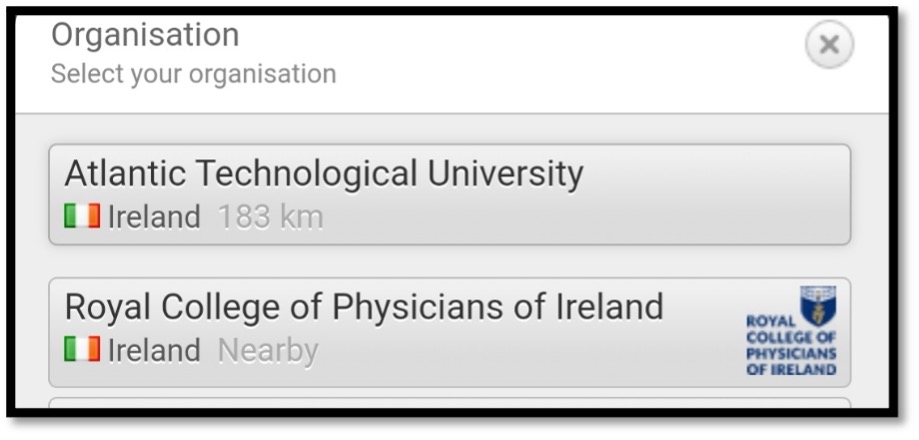Click the shield crest in RCPI logo
919x440 pixels.
click(818, 307)
